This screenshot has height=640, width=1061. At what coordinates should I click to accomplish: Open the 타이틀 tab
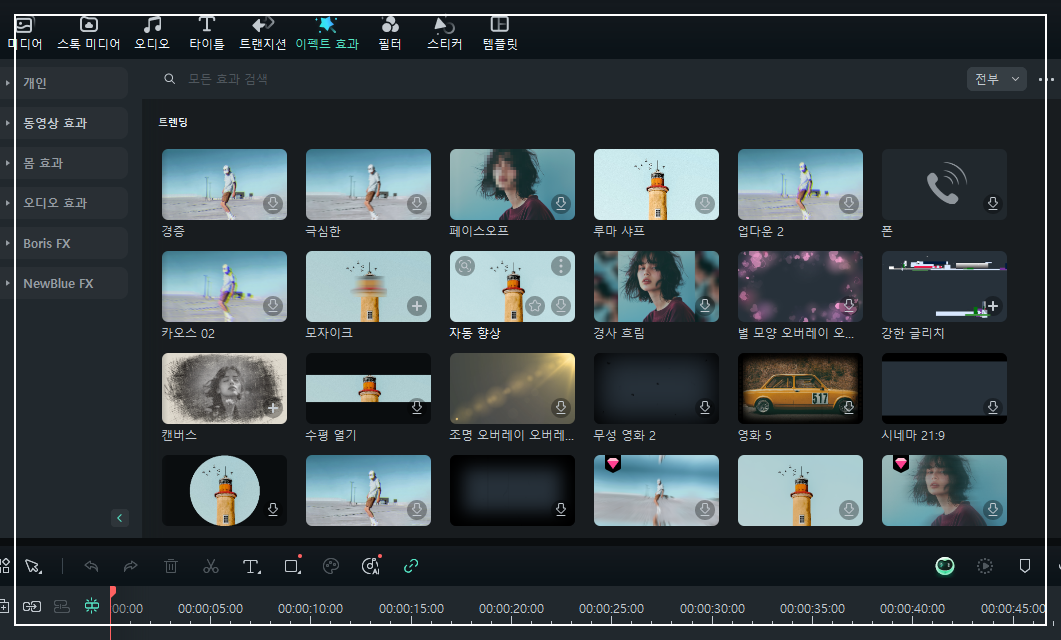point(206,34)
